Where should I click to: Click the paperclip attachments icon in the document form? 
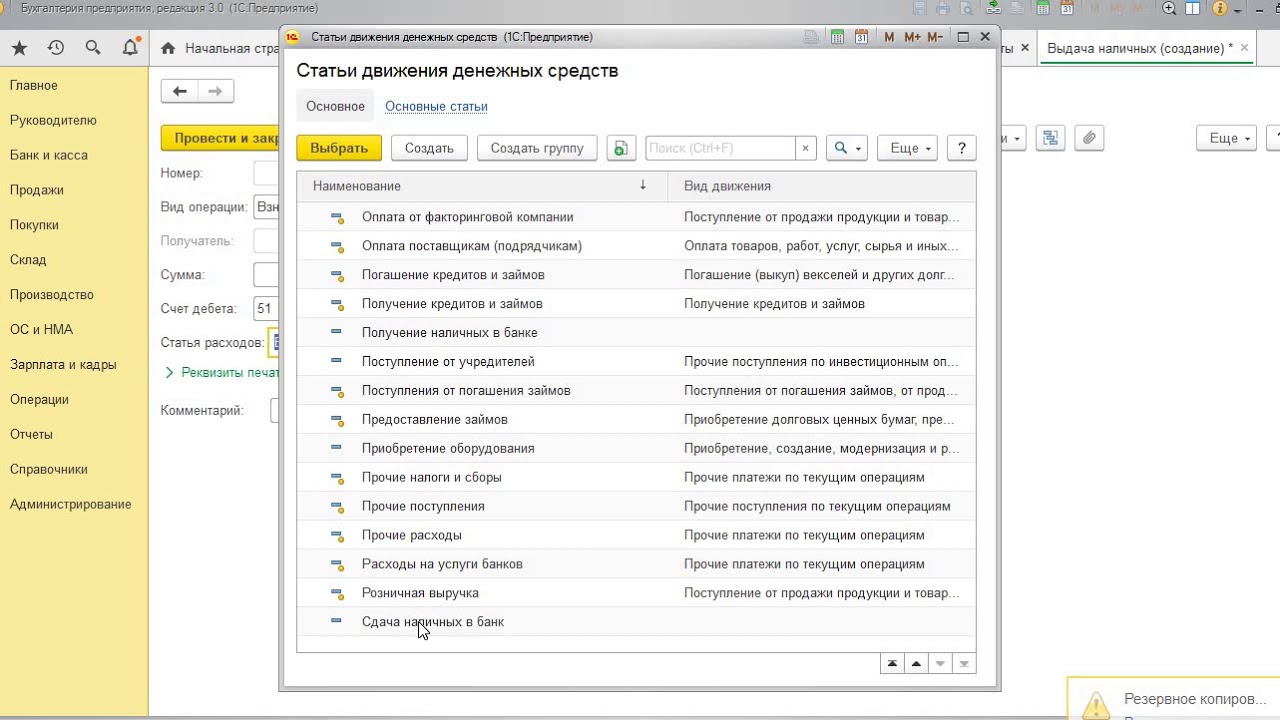point(1089,138)
